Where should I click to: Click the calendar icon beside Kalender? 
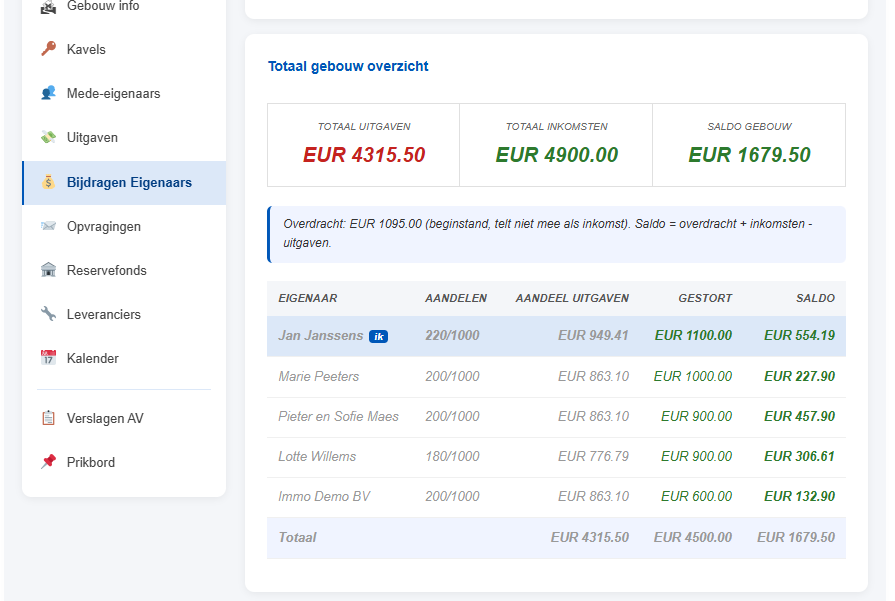pyautogui.click(x=49, y=358)
